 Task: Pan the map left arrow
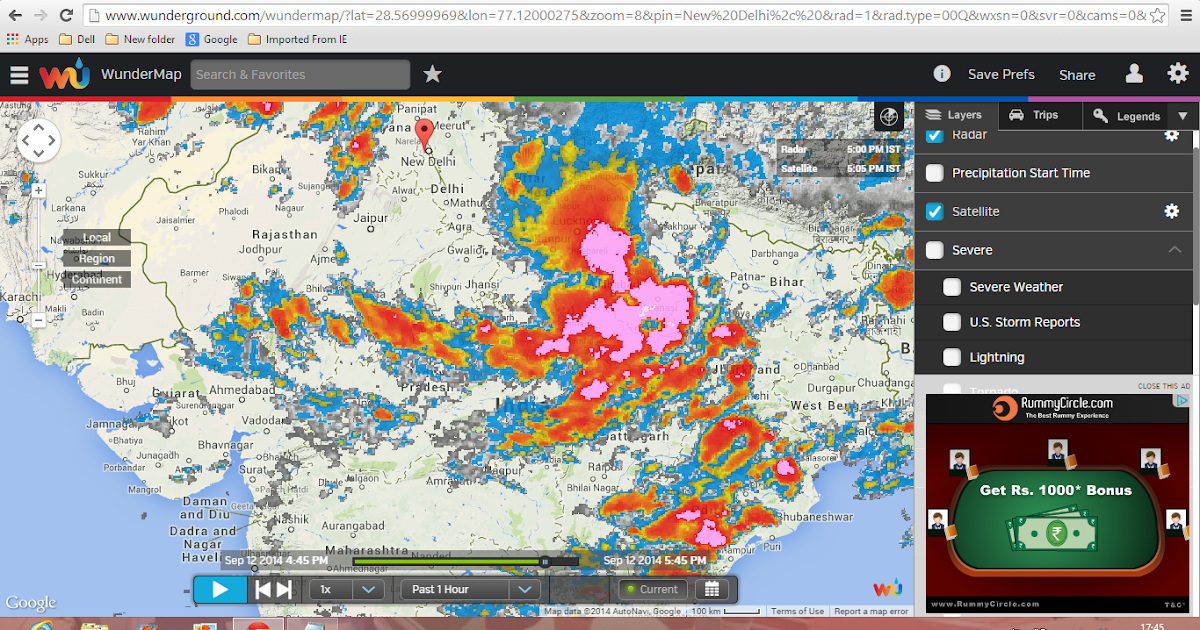26,141
